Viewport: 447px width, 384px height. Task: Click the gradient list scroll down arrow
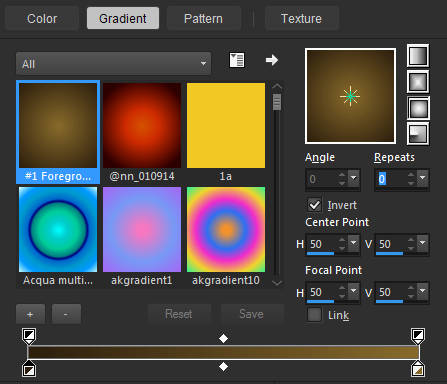[277, 283]
